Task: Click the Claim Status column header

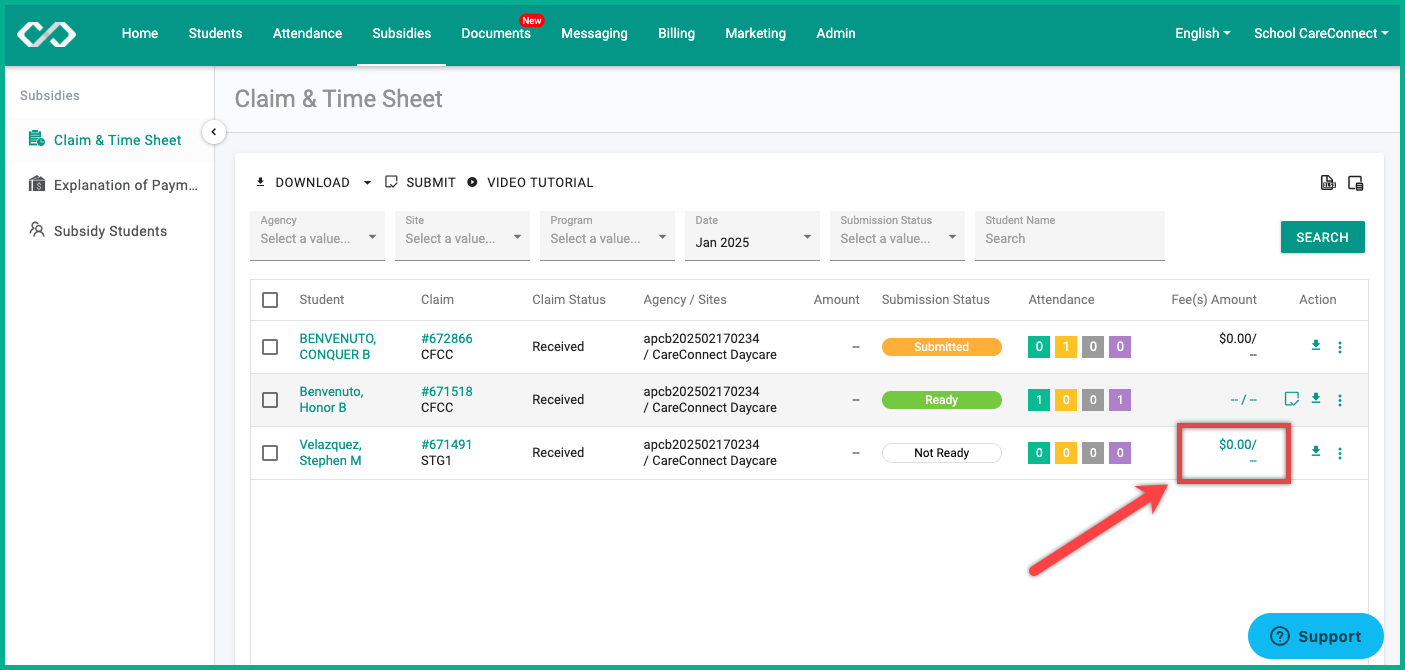Action: (x=569, y=300)
